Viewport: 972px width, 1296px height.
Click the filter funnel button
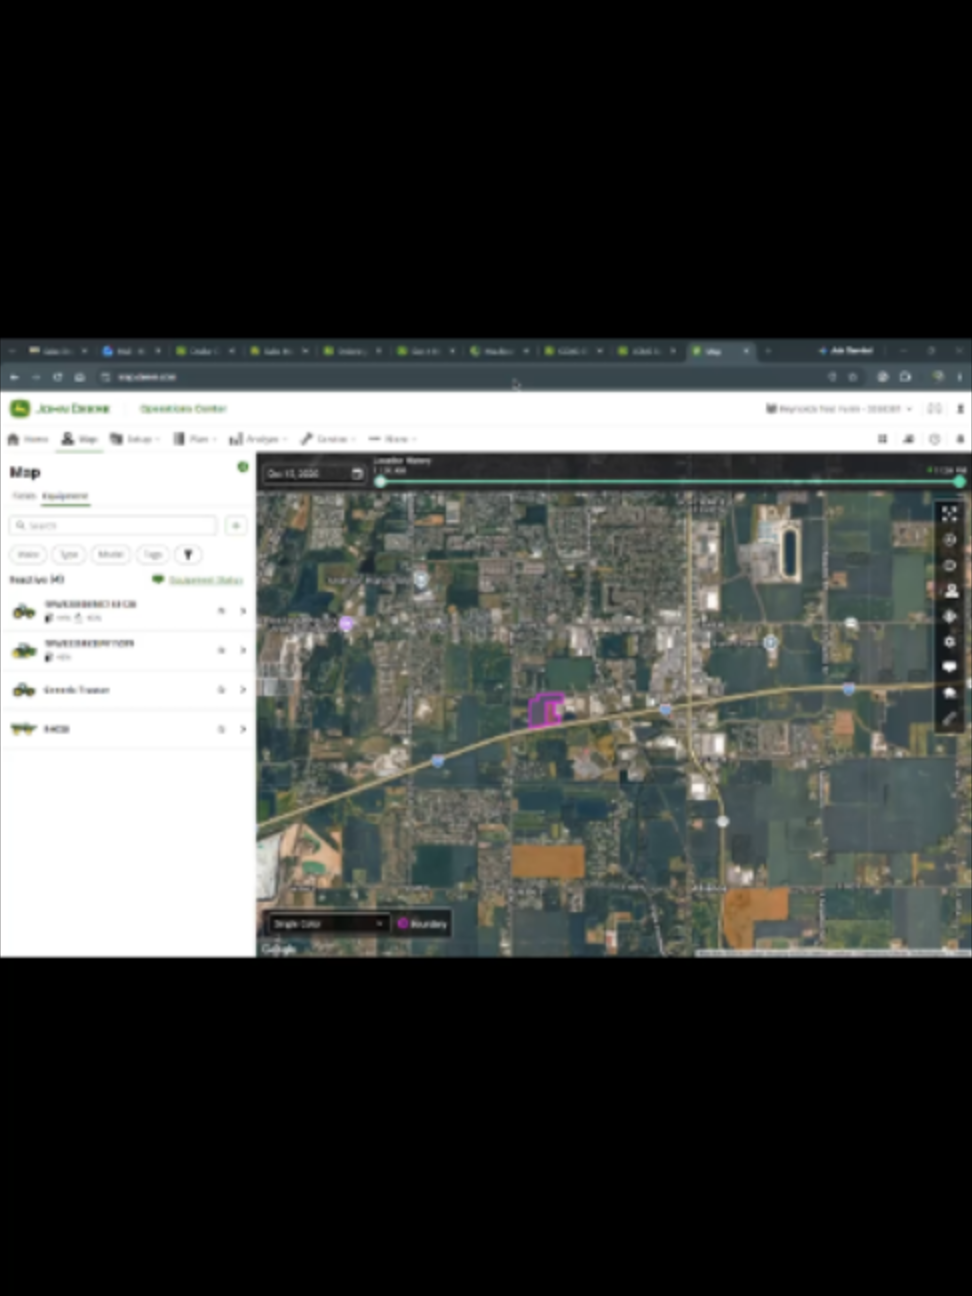188,555
